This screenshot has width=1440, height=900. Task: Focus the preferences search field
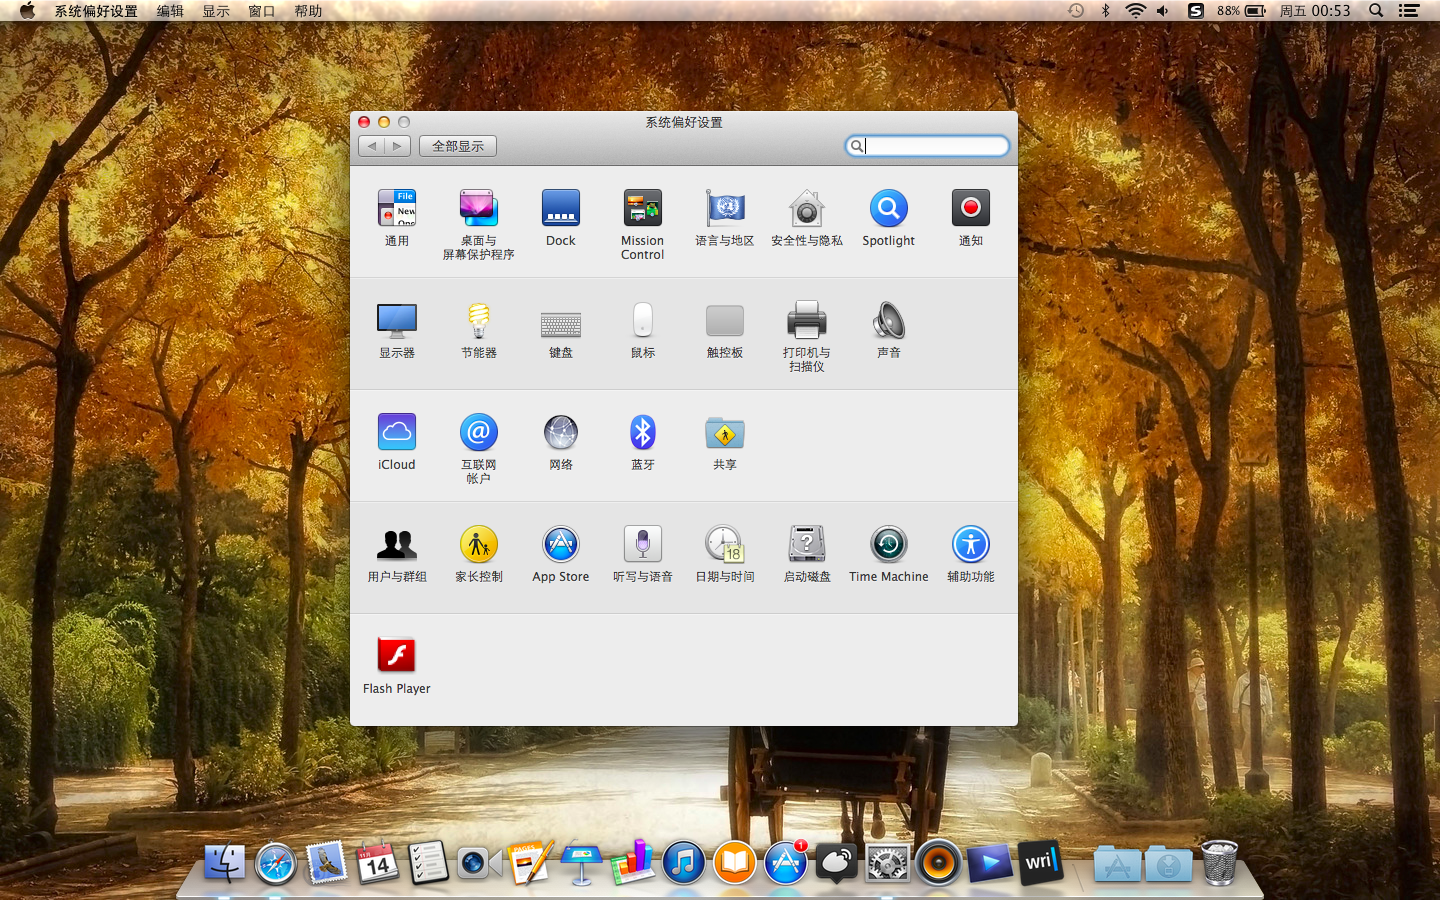(x=927, y=146)
